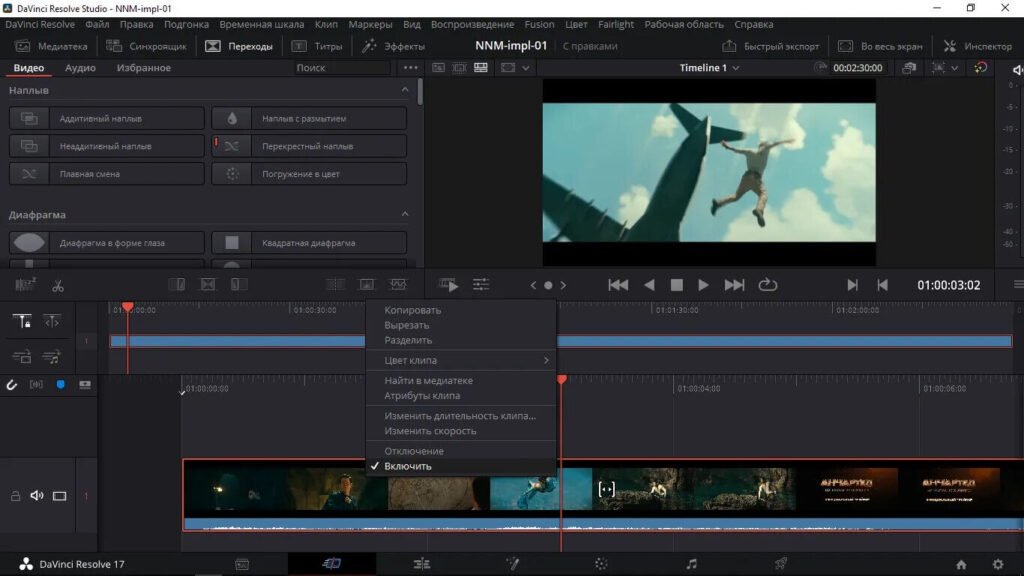This screenshot has width=1024, height=576.
Task: Click Быстрый экспорт quick export
Action: [771, 46]
